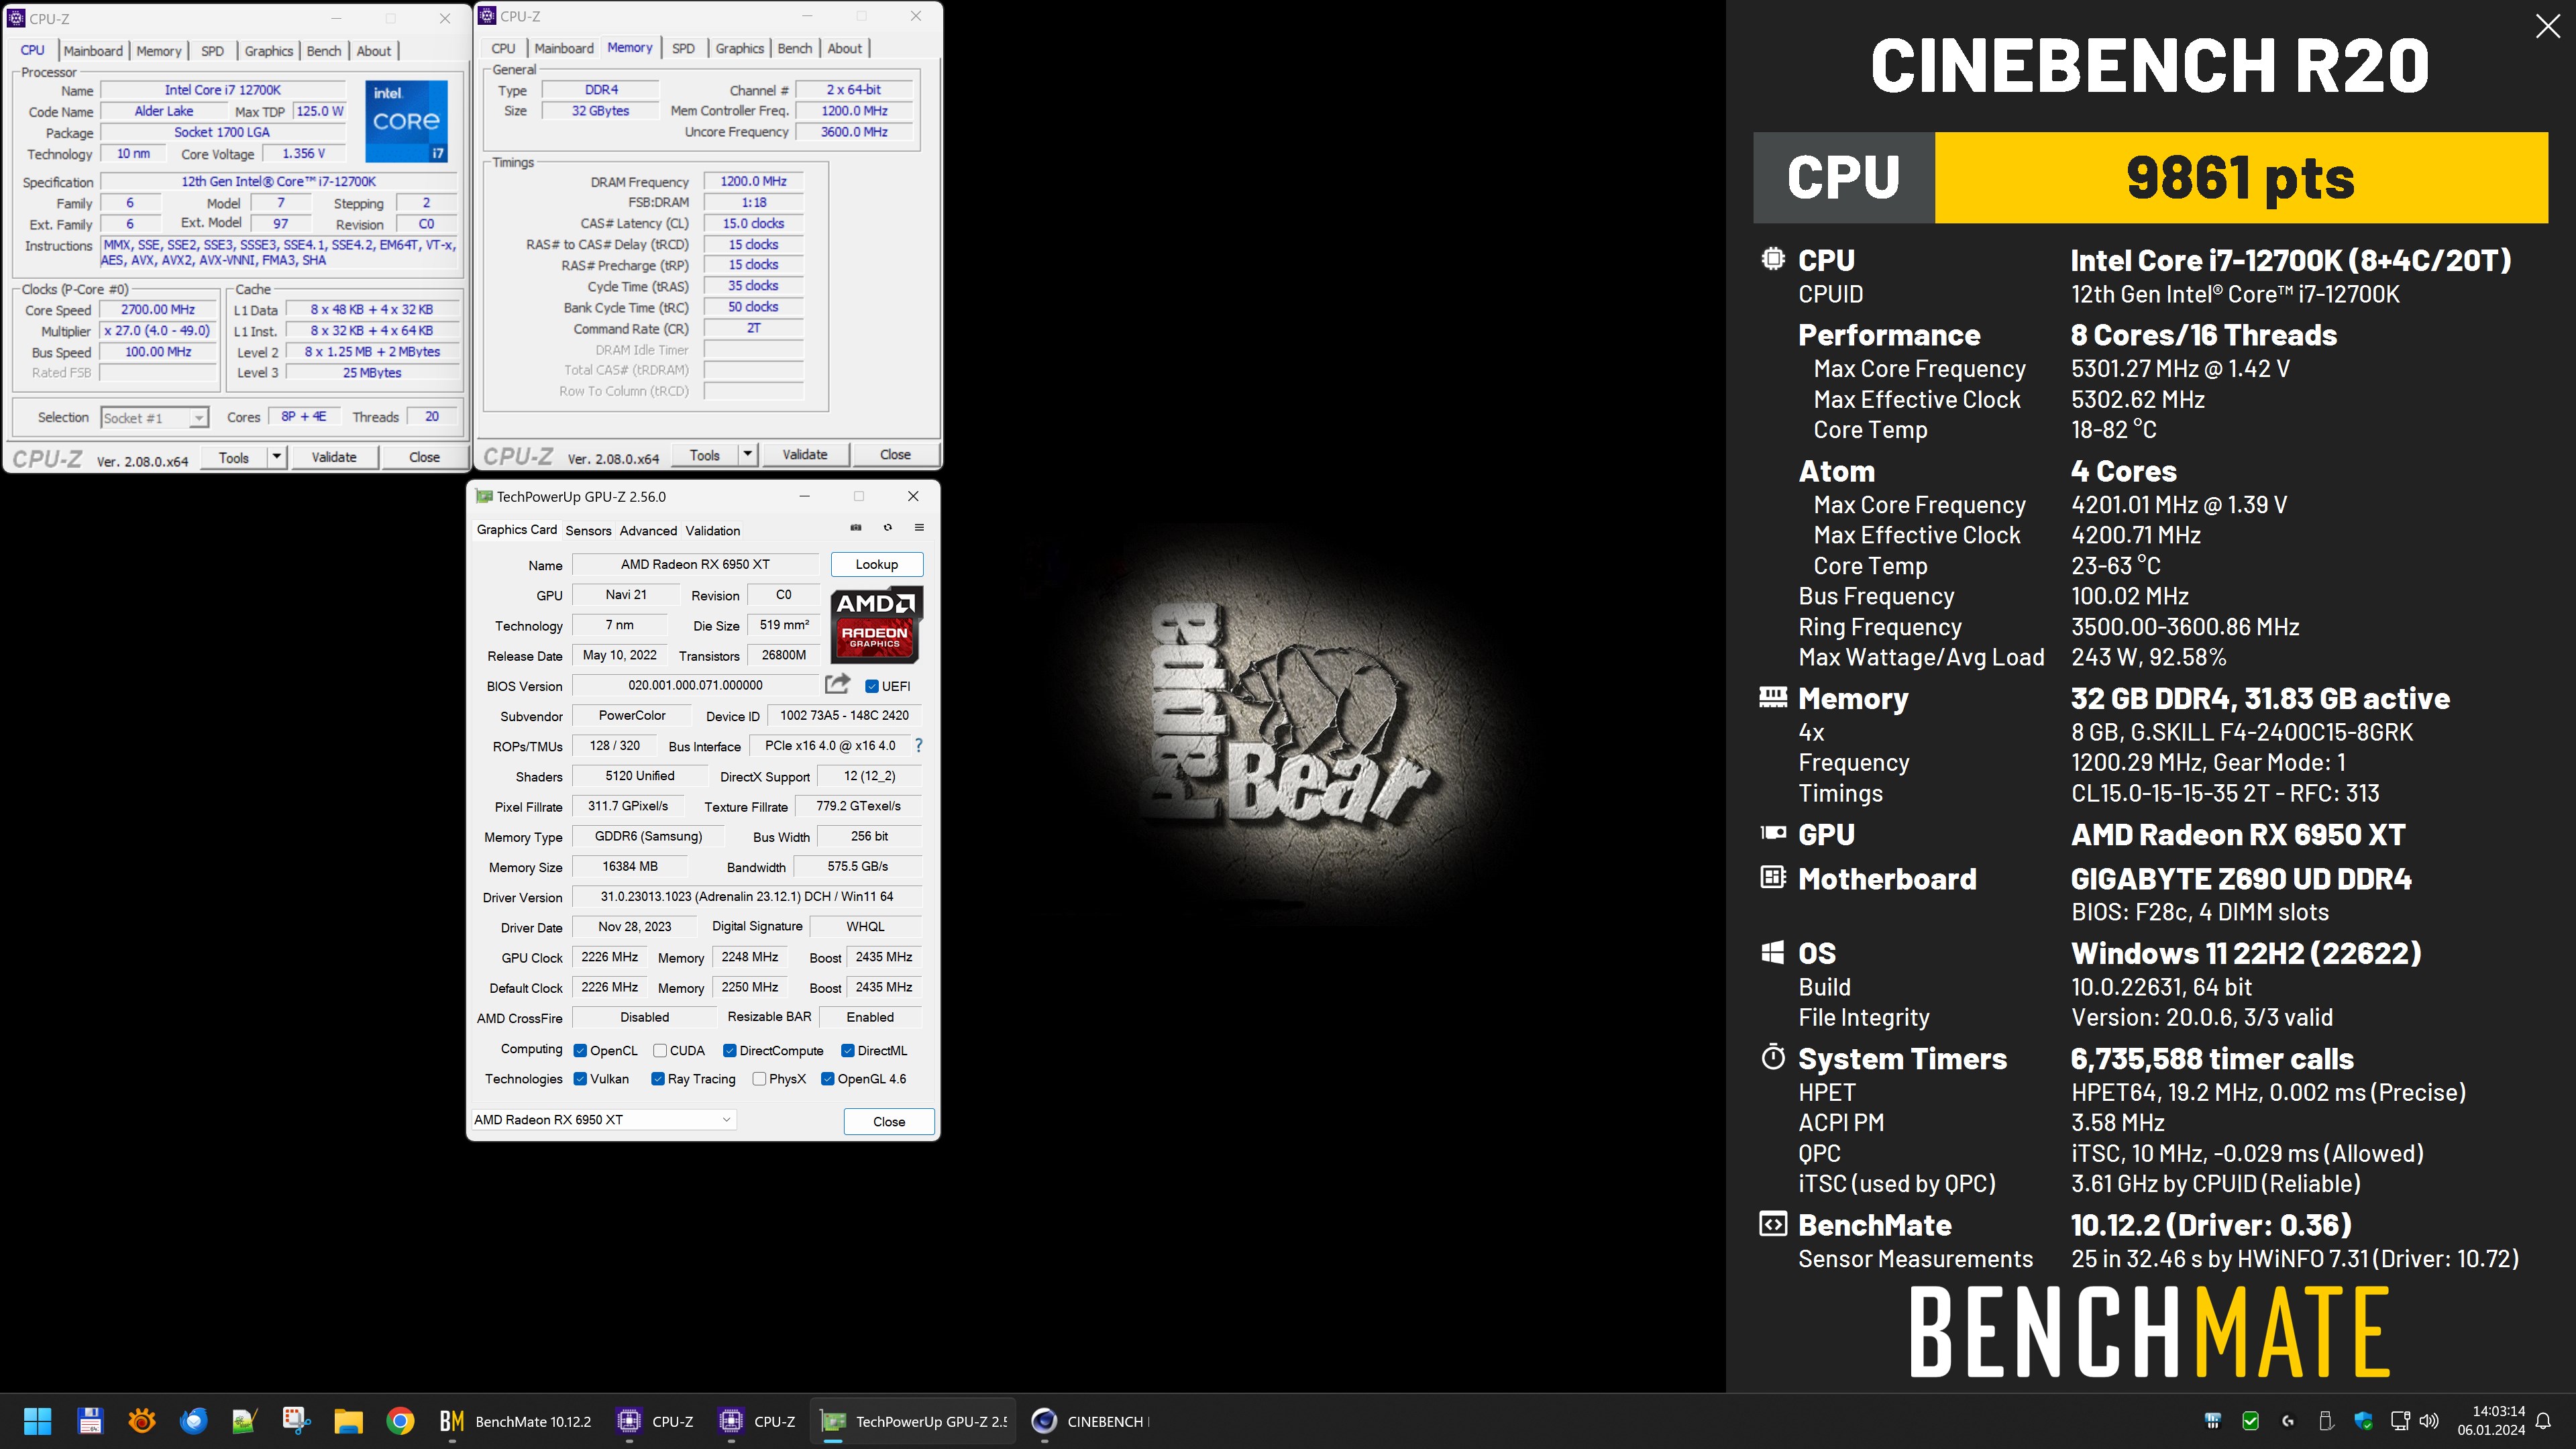Switch to CINEBENCH taskbar item

[1090, 1421]
